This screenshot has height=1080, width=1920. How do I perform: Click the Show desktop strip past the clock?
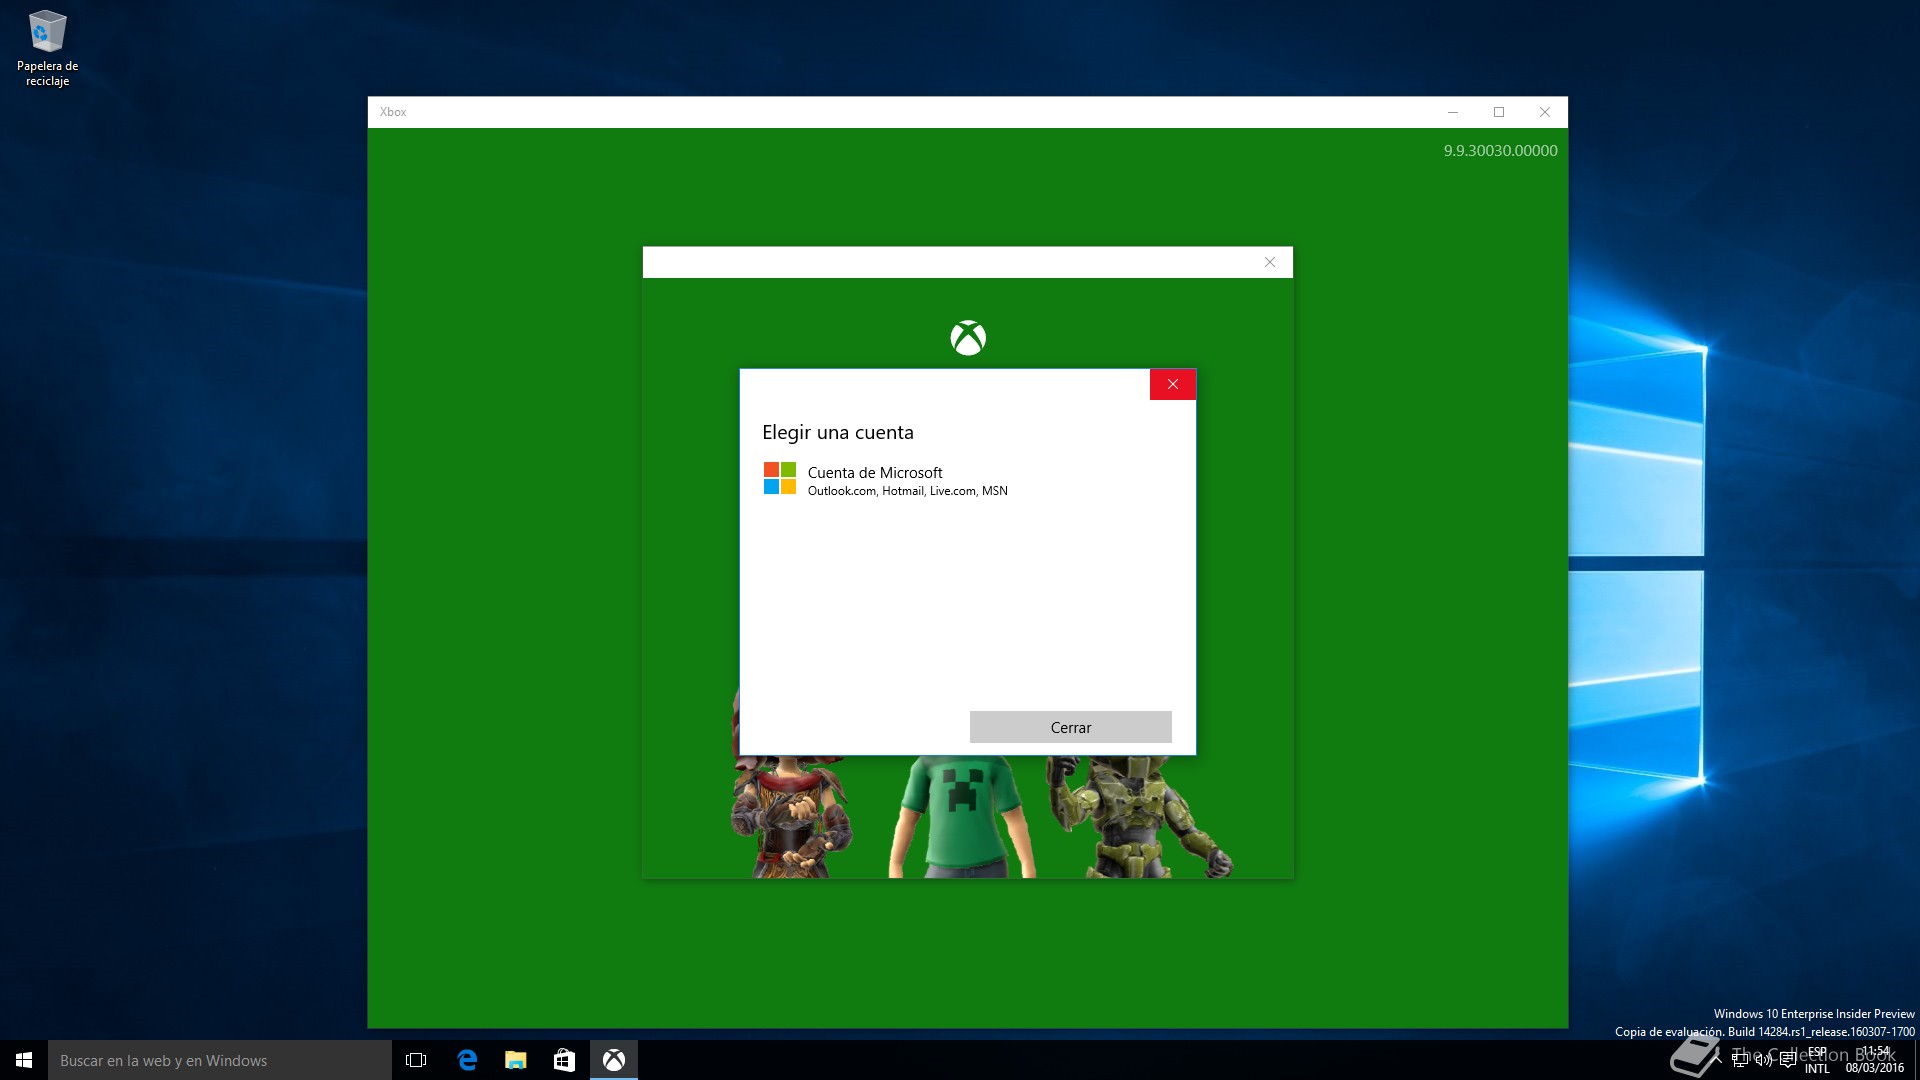(1916, 1060)
